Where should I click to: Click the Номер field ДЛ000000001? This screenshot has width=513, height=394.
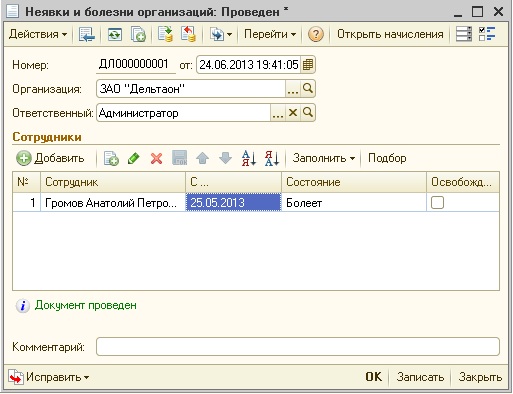(x=136, y=64)
